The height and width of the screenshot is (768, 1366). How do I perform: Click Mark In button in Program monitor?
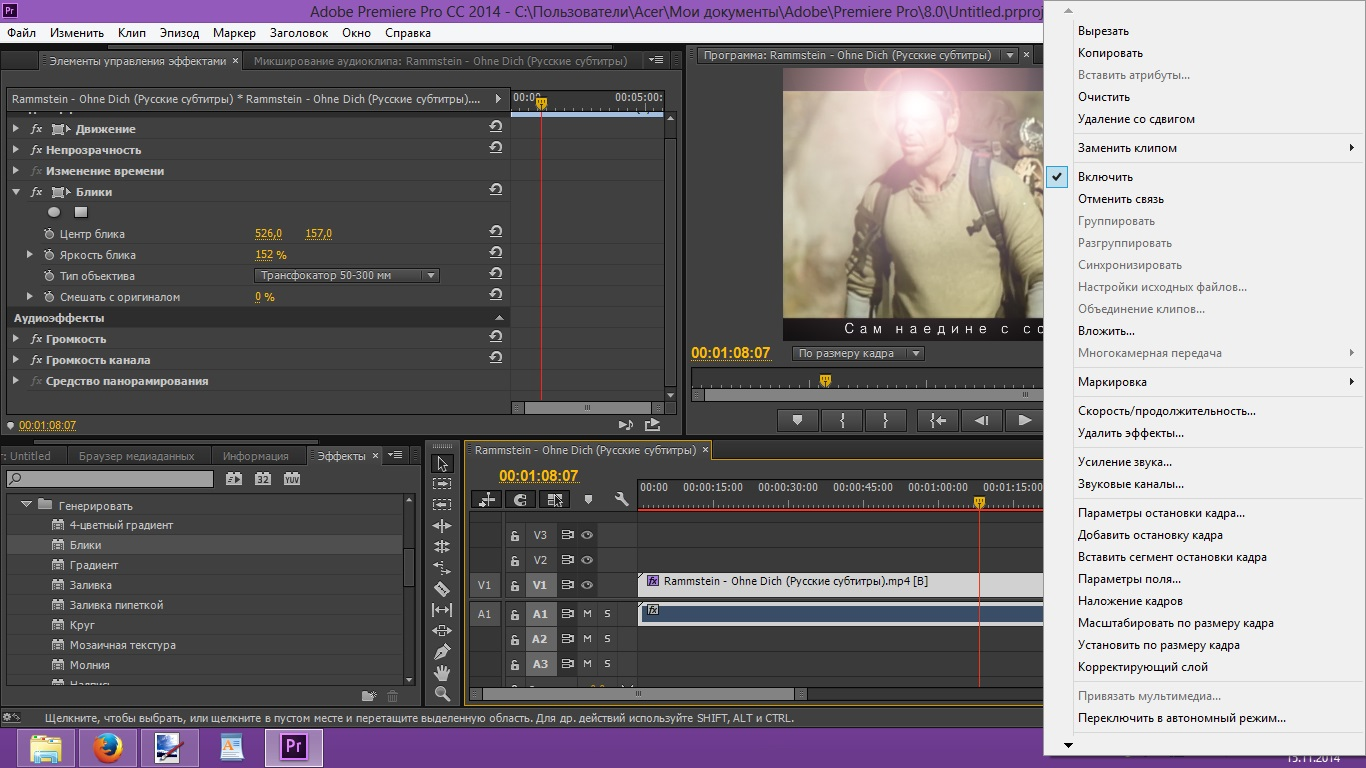(842, 421)
